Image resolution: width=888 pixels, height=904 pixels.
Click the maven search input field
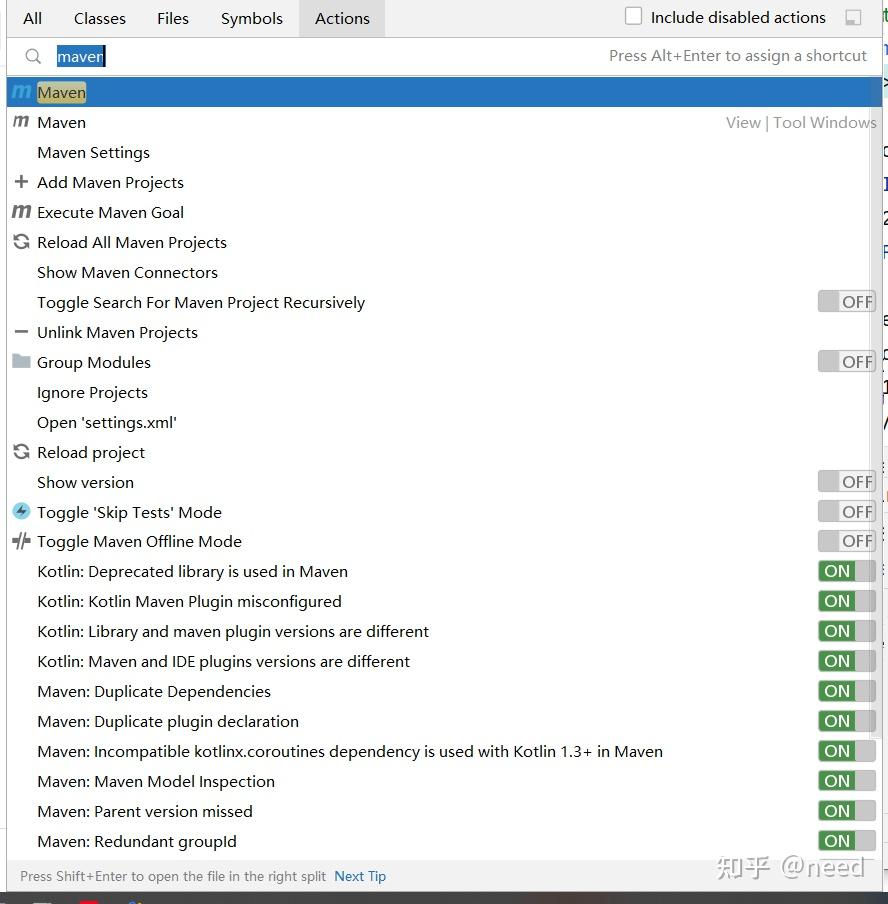(444, 56)
